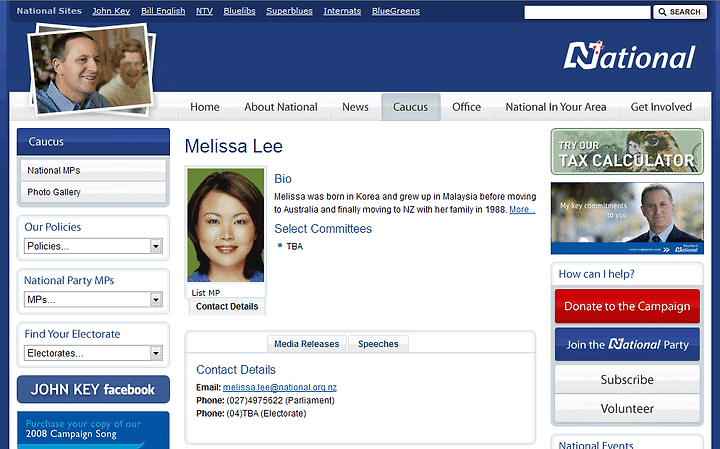
Task: Visit the Superblues link
Action: (x=289, y=11)
